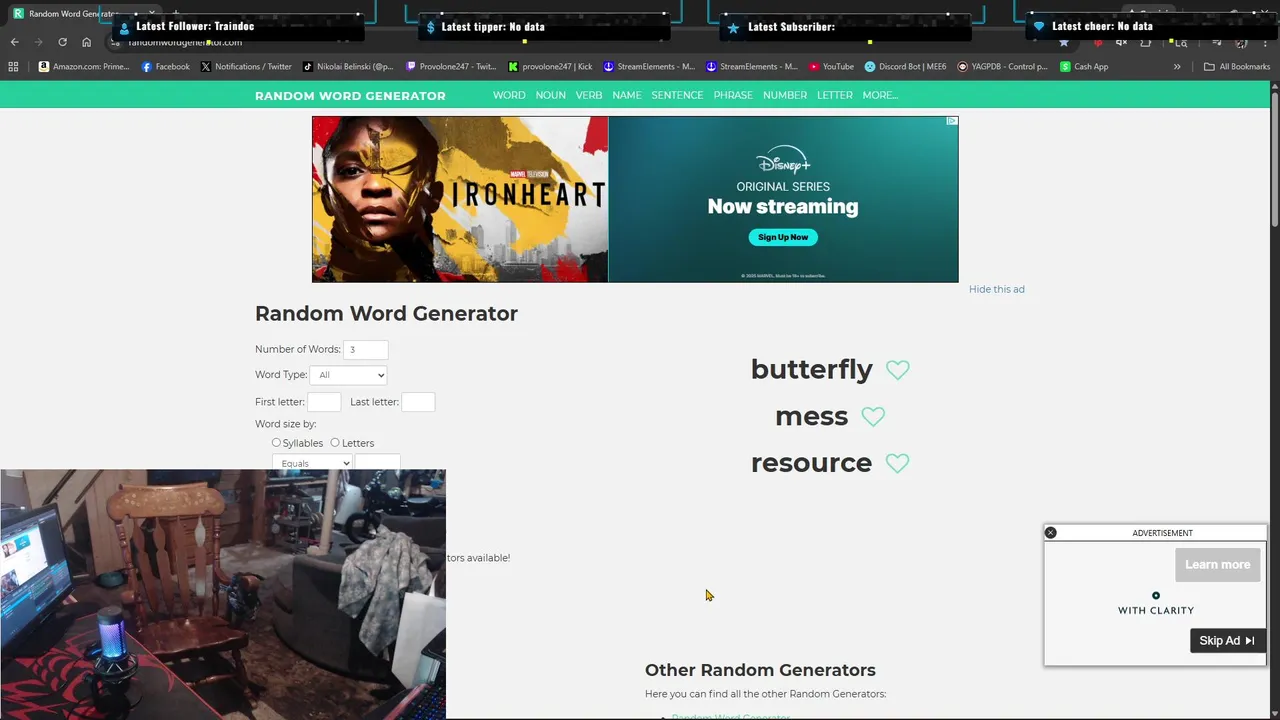The width and height of the screenshot is (1280, 720).
Task: Open the SENTENCE generator menu
Action: 677,95
